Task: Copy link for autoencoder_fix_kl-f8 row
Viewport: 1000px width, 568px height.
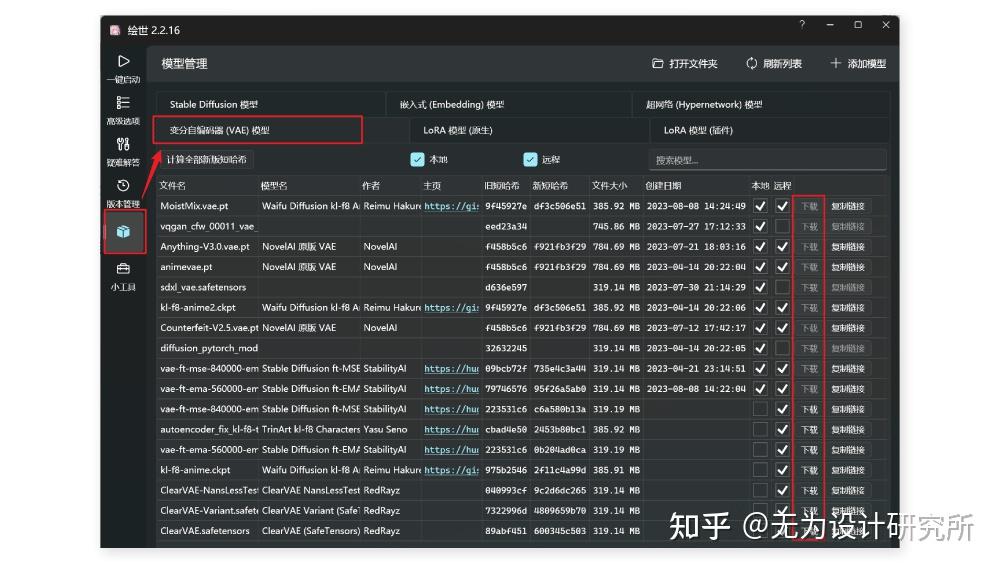Action: click(x=848, y=430)
